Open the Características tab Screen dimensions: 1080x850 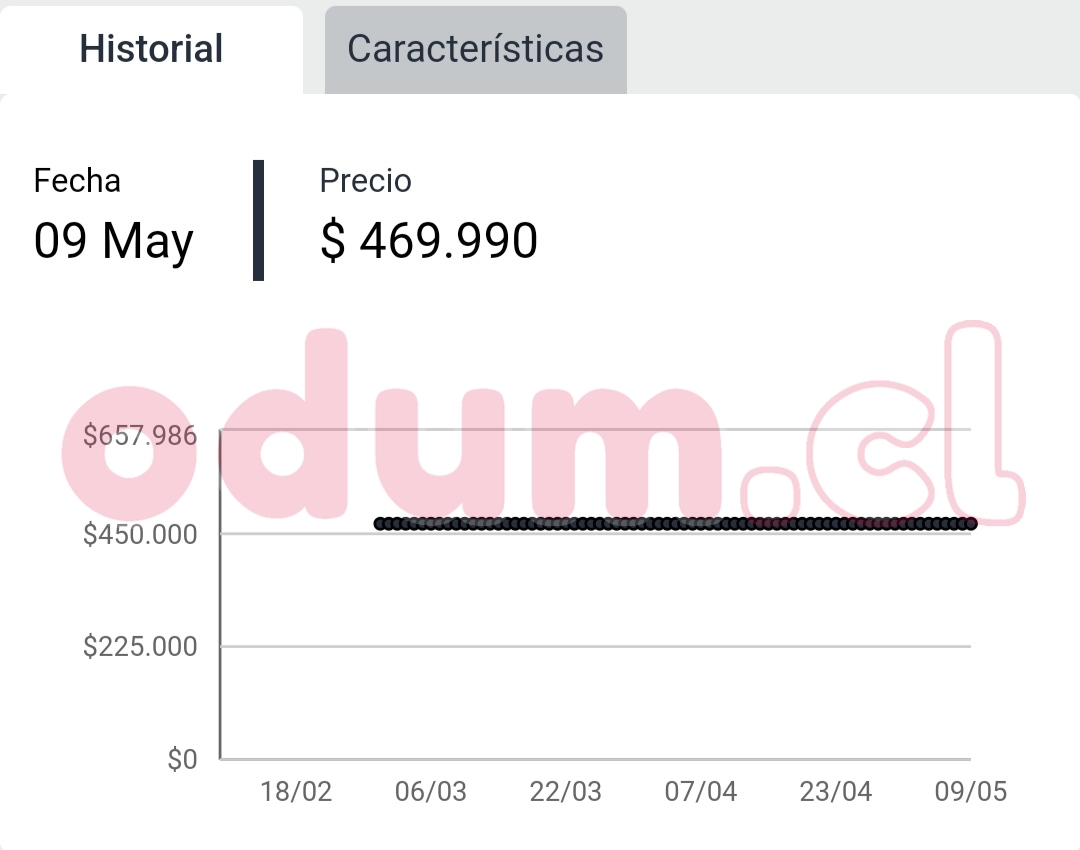pos(475,49)
